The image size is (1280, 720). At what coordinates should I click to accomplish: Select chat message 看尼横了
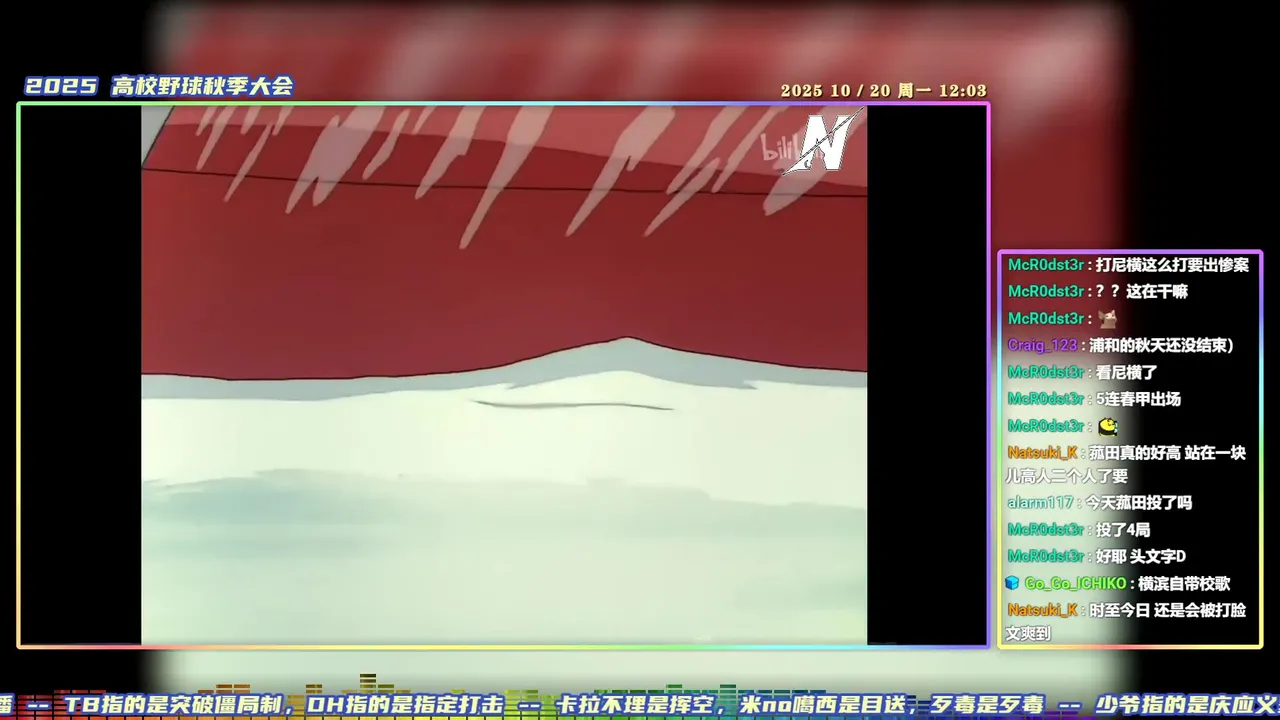[1126, 372]
